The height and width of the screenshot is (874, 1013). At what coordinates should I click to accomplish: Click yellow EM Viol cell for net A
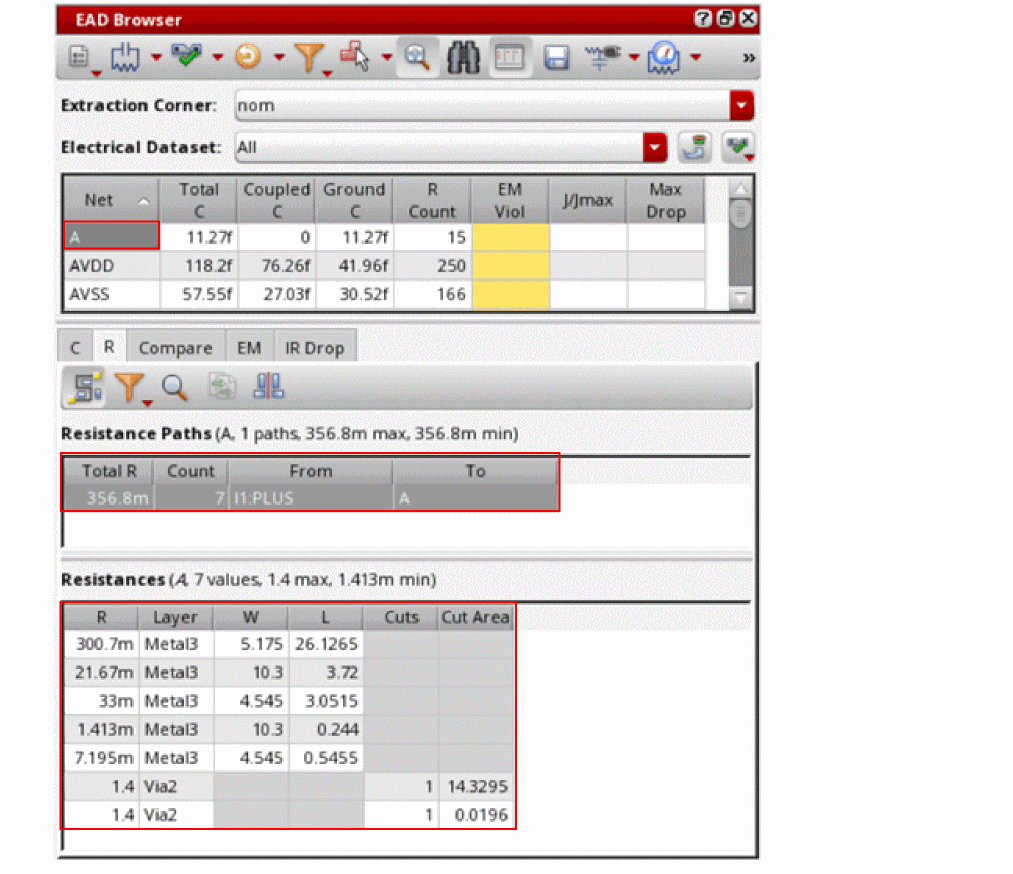[510, 237]
